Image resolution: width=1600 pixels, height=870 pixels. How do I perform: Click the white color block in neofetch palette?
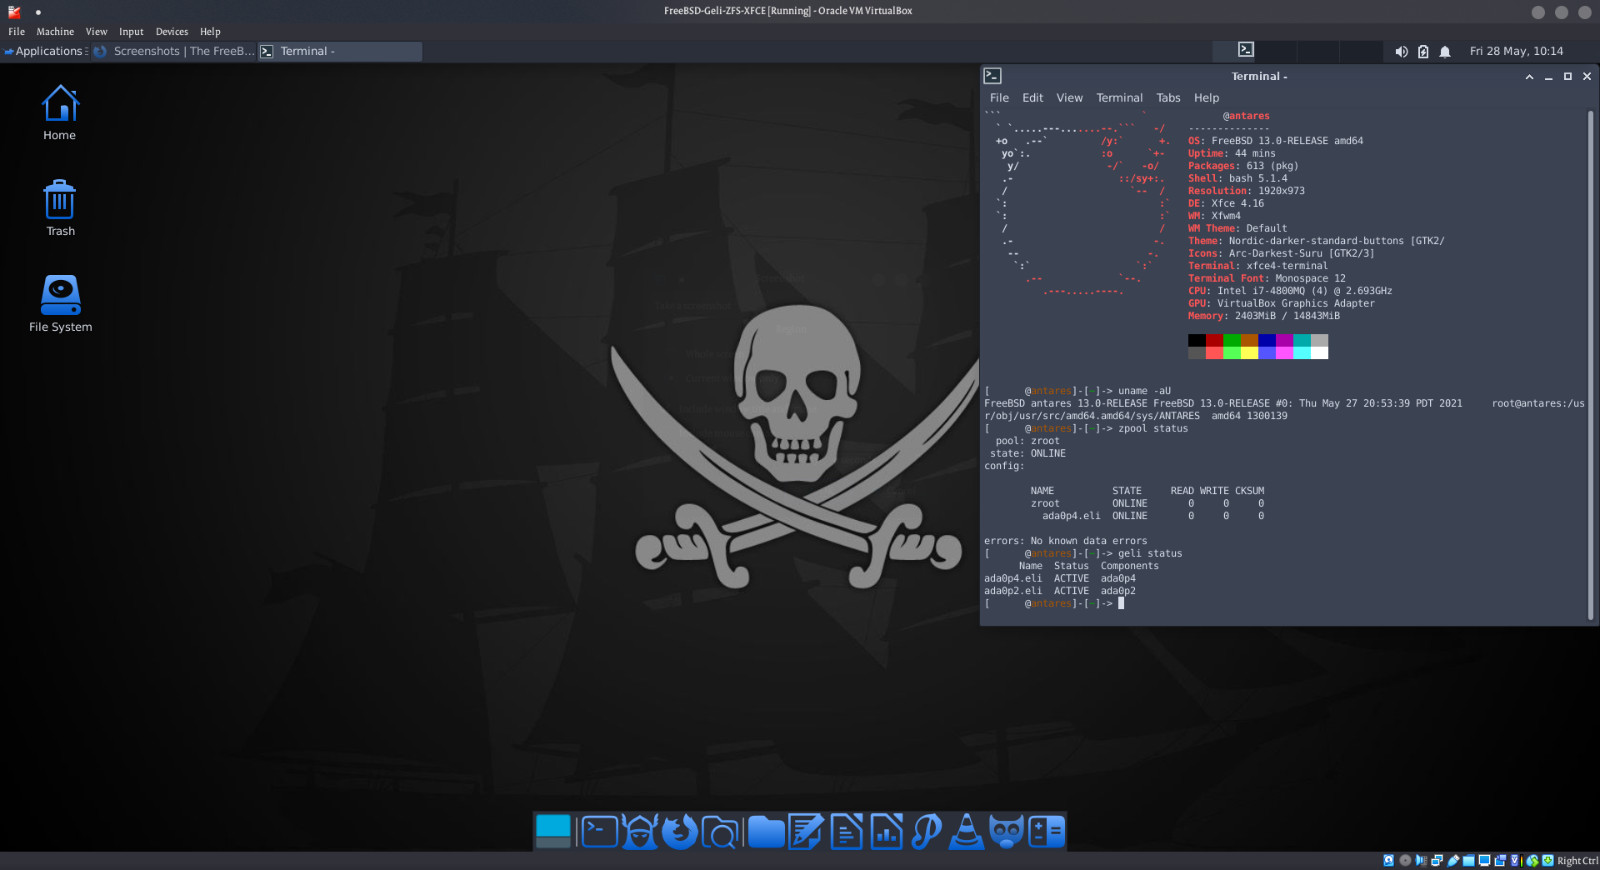tap(1320, 352)
